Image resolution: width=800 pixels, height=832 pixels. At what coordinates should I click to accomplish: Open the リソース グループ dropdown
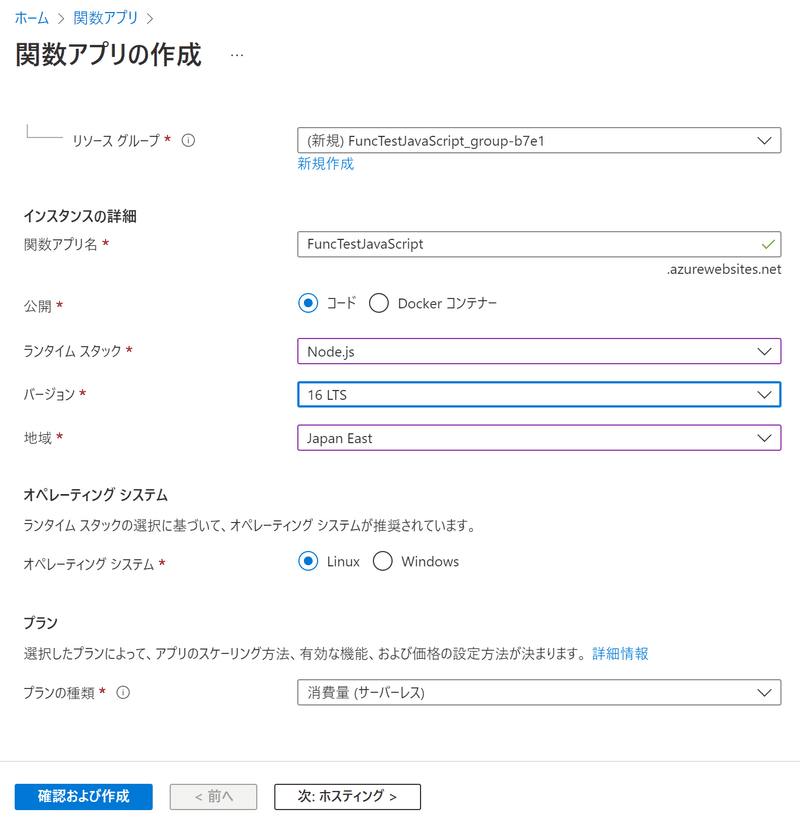pyautogui.click(x=540, y=140)
